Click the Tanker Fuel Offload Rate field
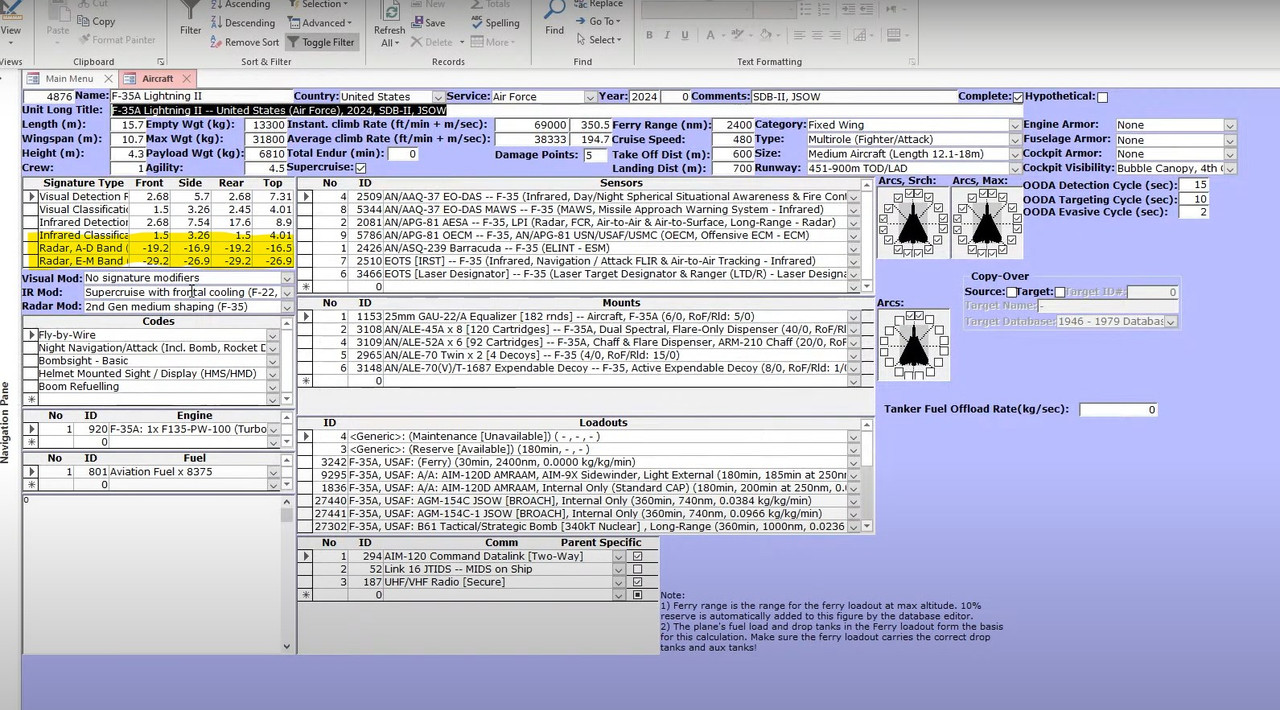1280x710 pixels. tap(1118, 410)
